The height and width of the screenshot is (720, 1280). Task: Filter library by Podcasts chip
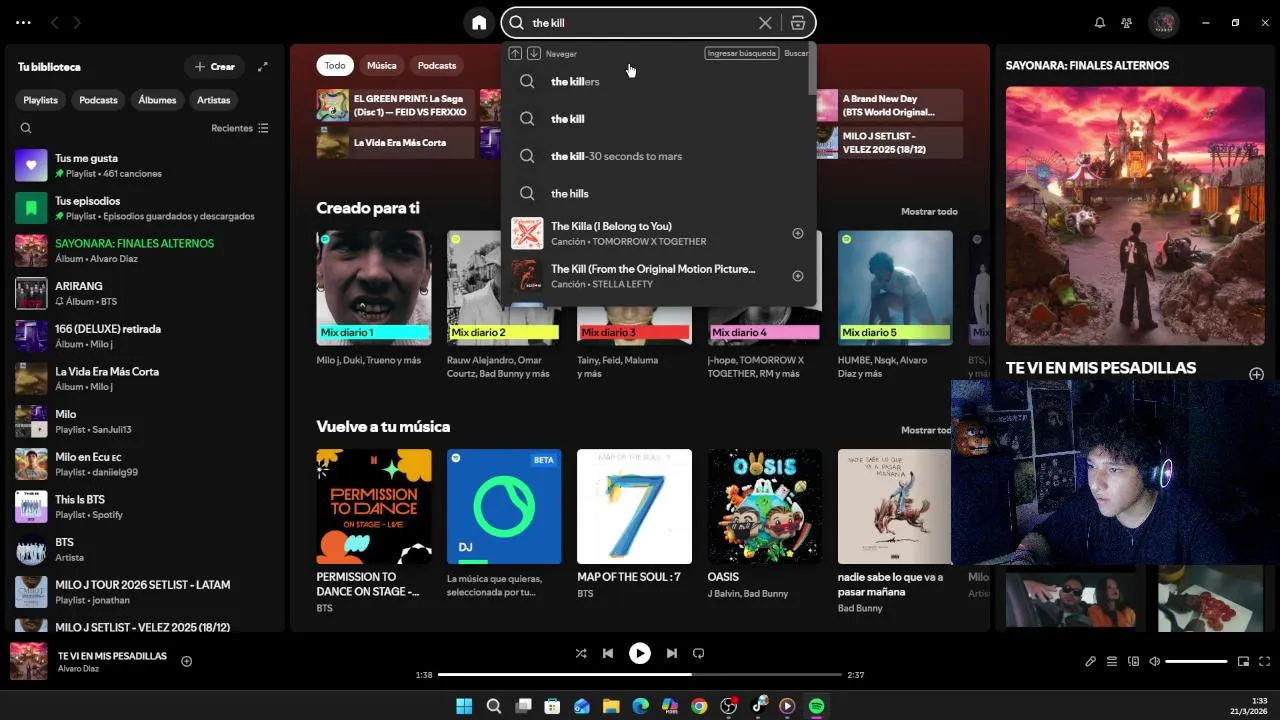click(98, 100)
